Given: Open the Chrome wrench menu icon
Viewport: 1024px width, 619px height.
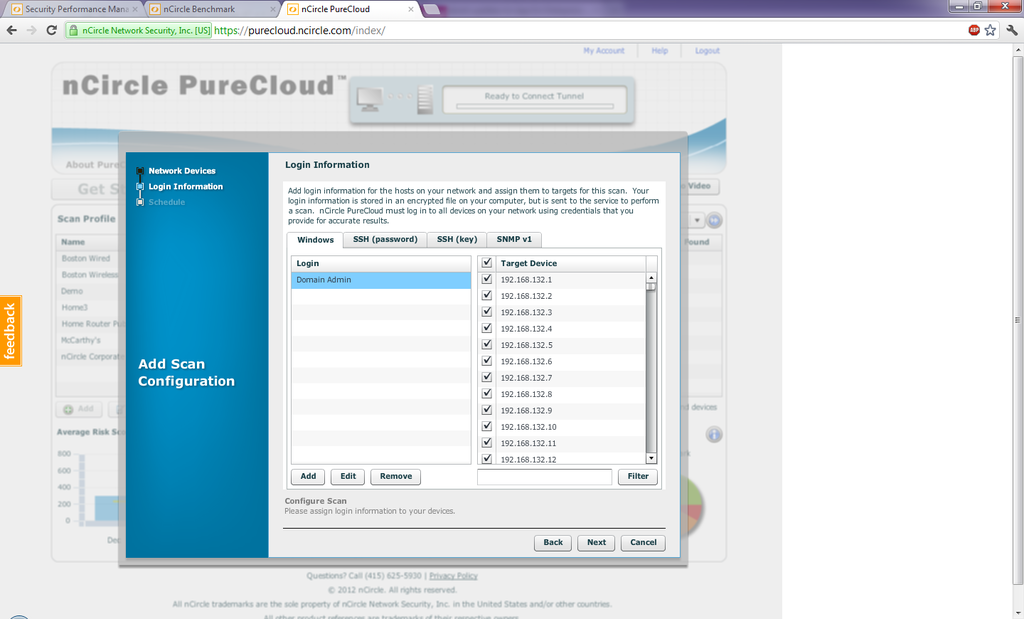Looking at the screenshot, I should 1011,30.
